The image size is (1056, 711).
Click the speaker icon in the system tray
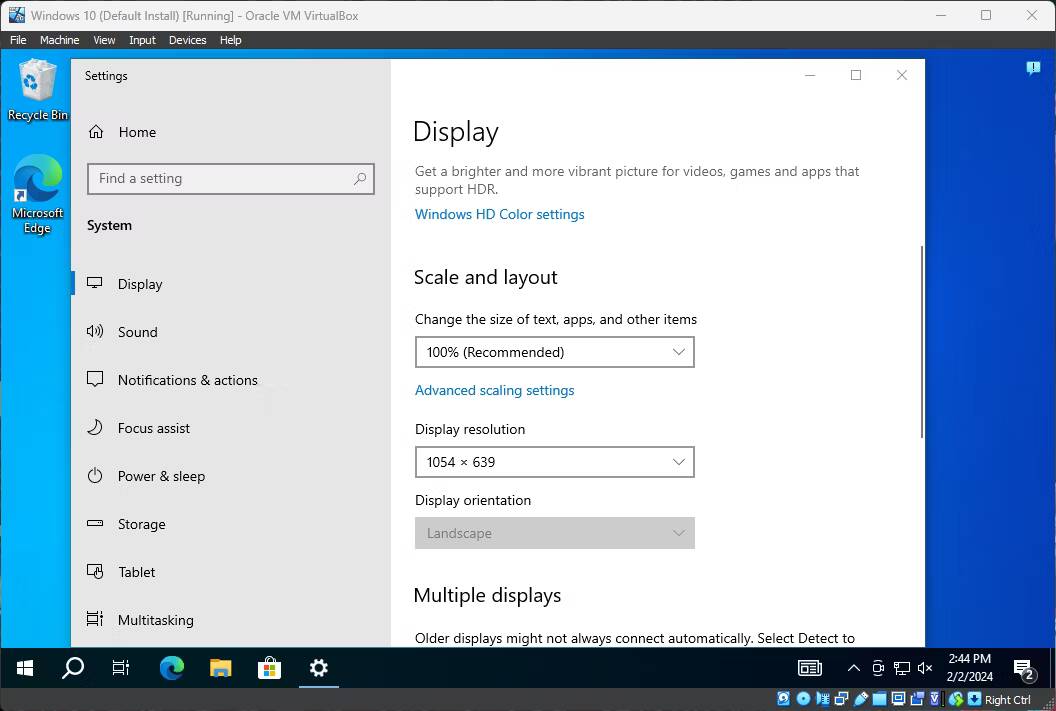point(924,668)
